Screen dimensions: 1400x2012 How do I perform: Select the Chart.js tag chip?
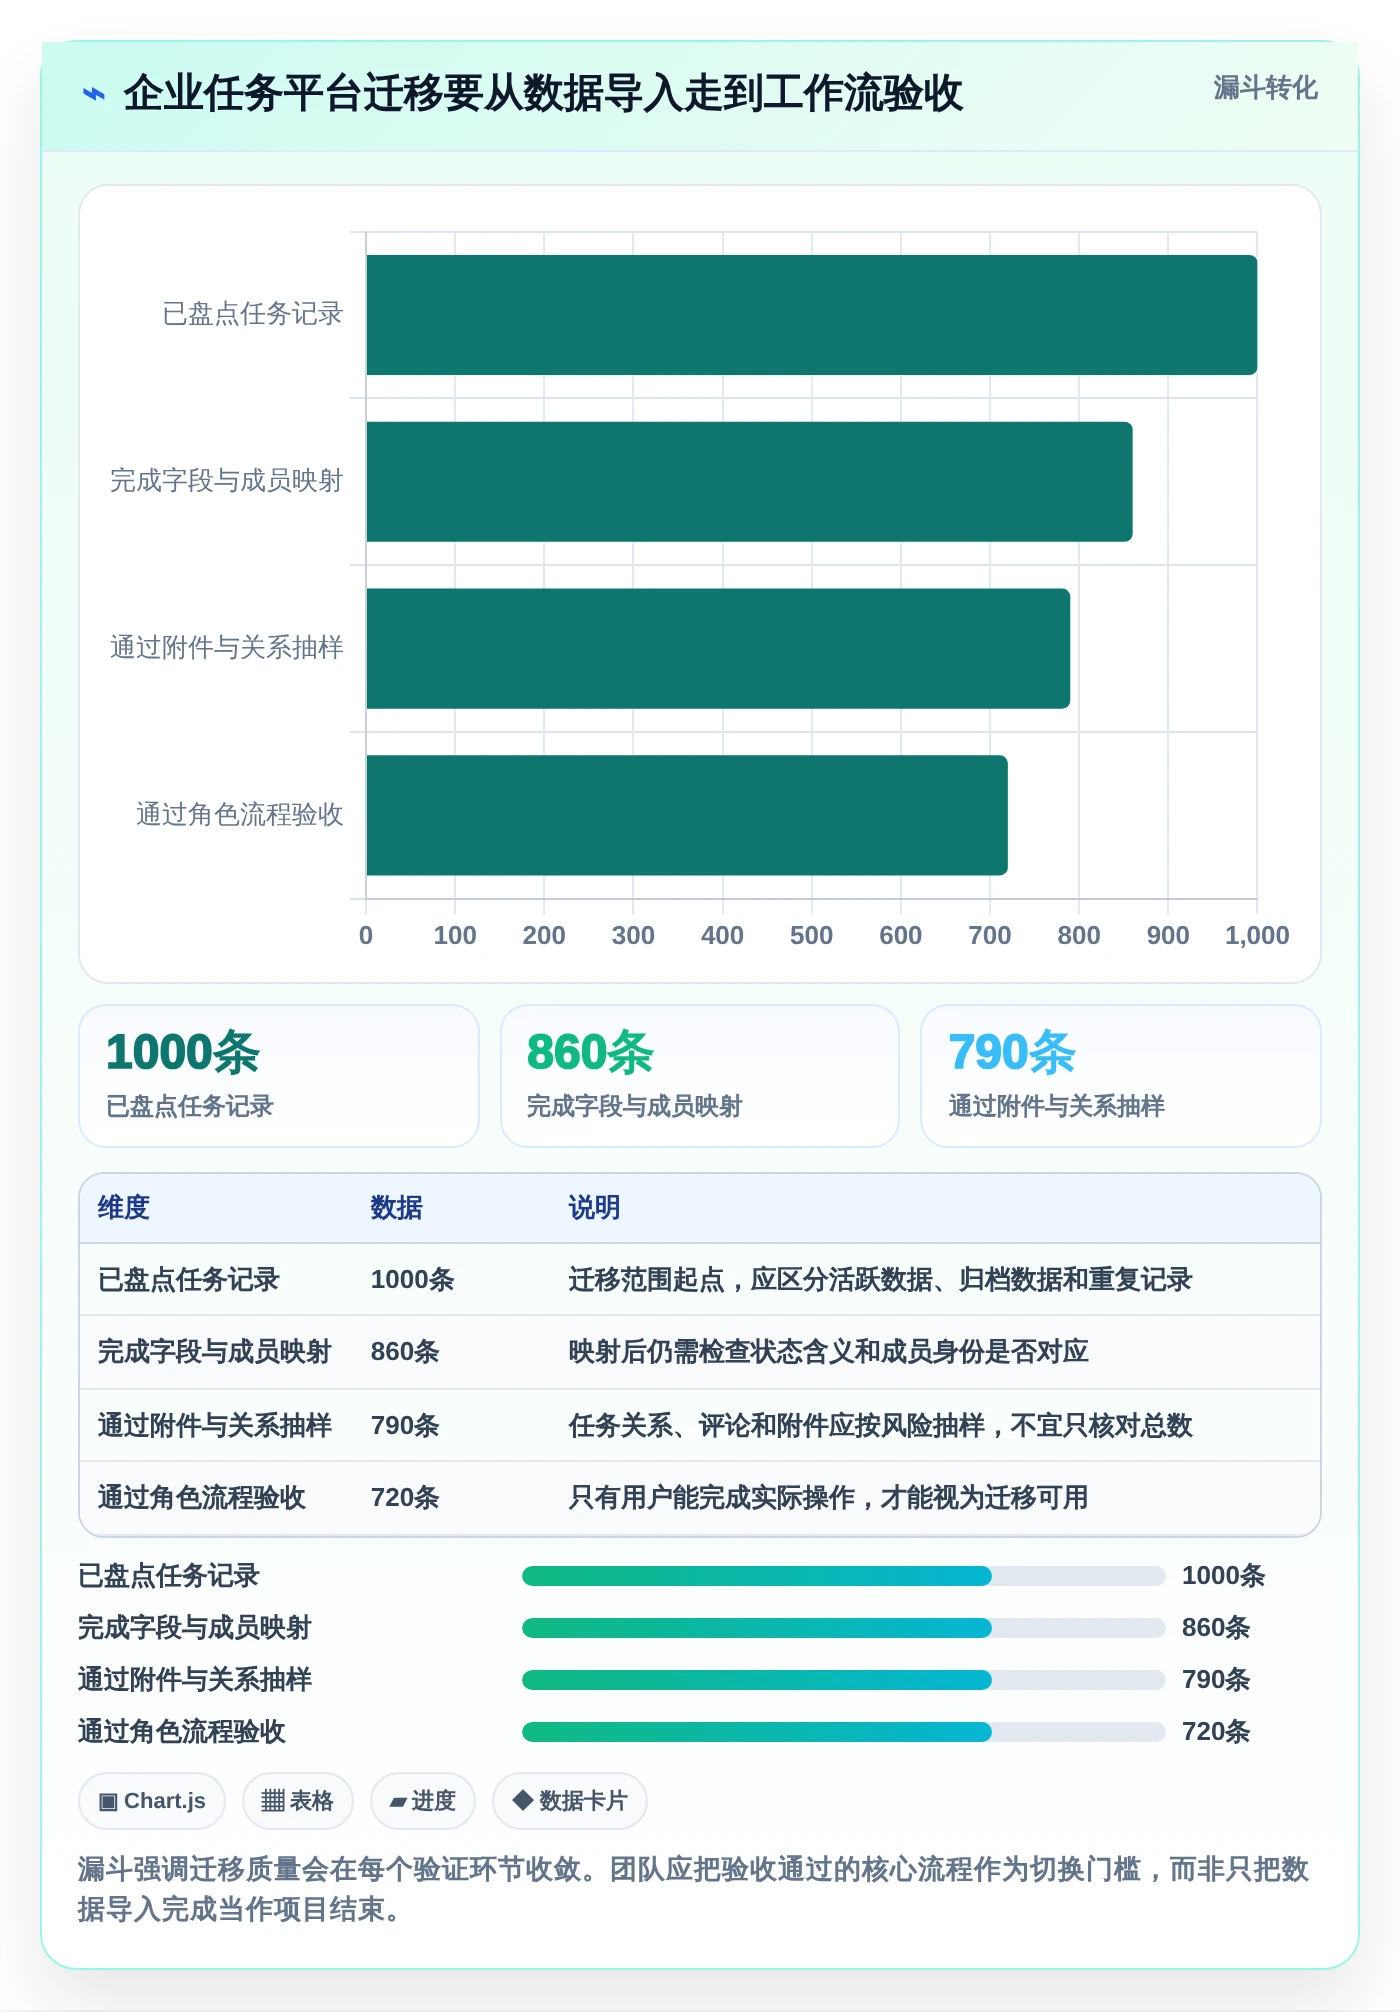click(152, 1801)
